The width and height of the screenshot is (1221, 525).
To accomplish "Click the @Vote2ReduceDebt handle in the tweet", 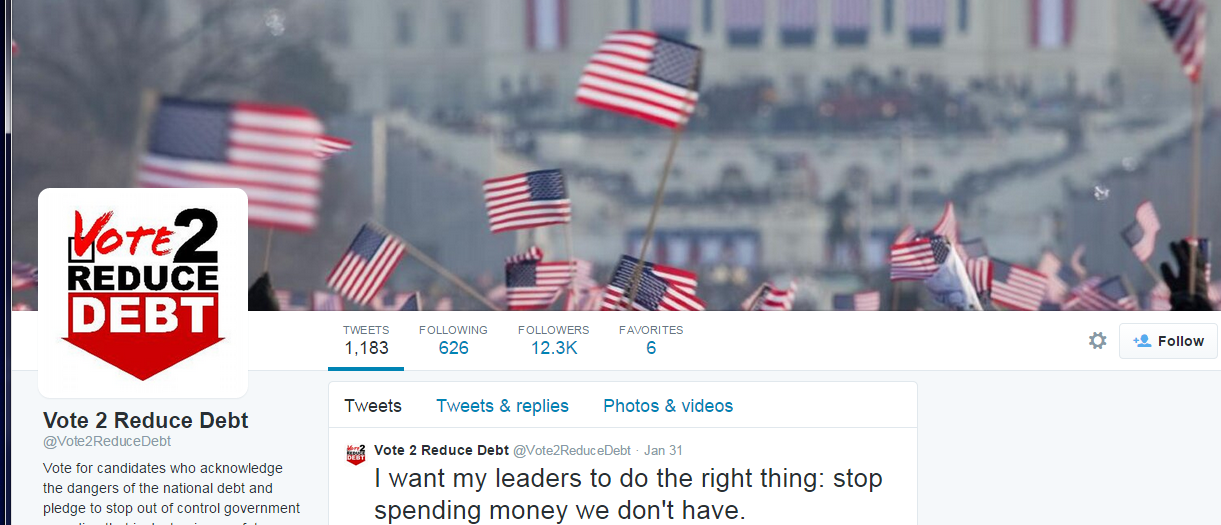I will point(572,450).
